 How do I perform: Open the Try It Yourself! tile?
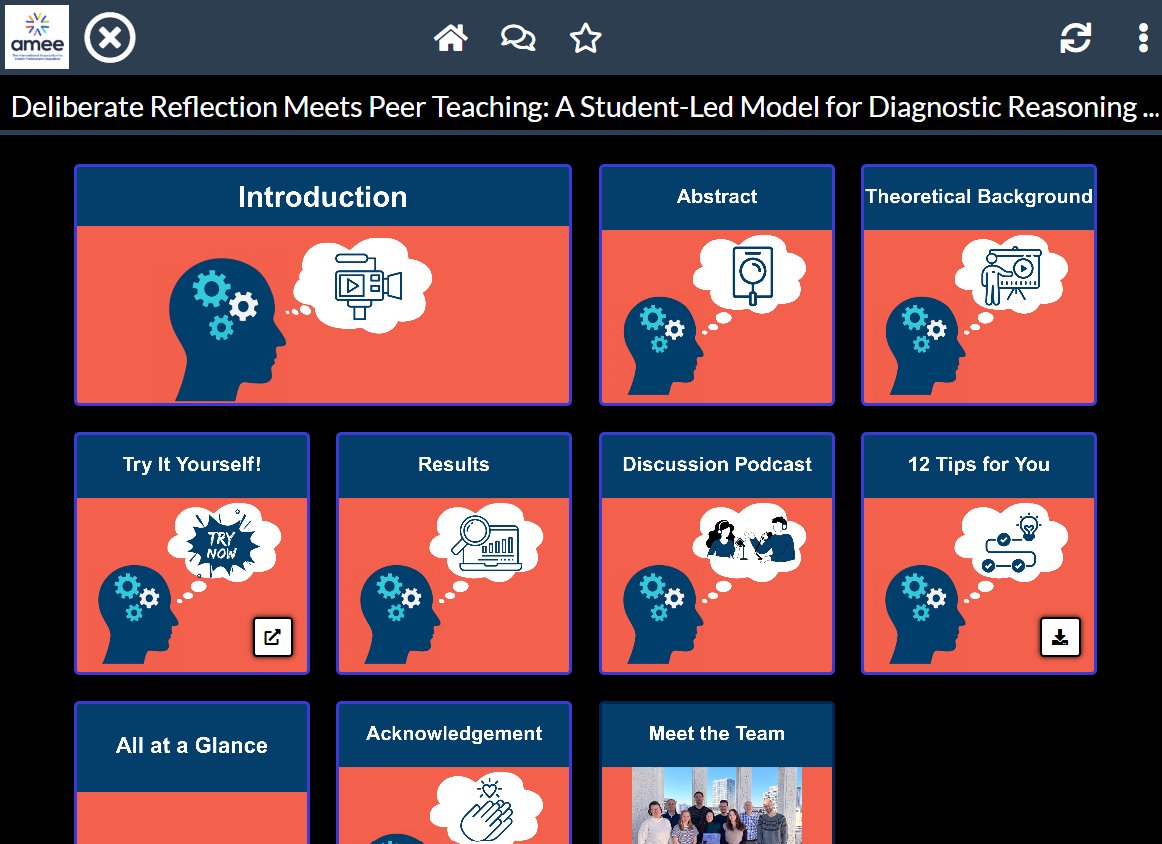192,554
